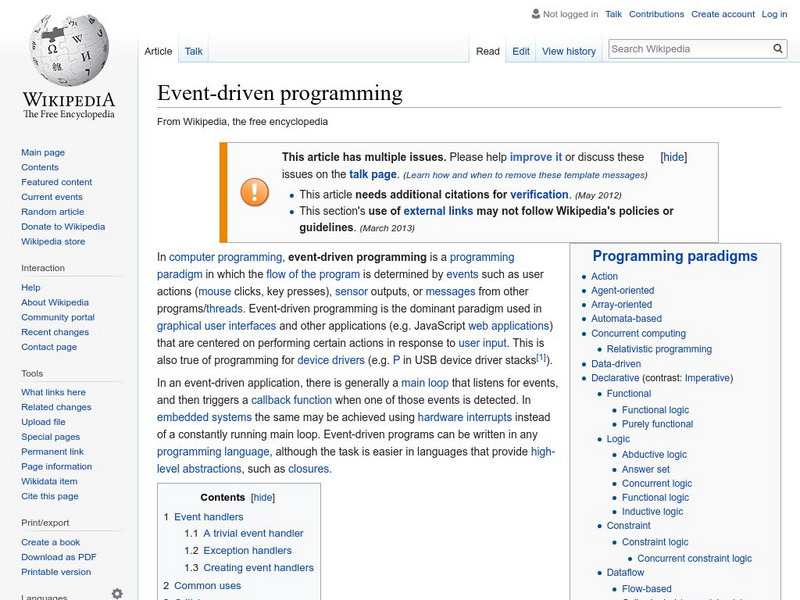Click the Wikipedia globe logo
The height and width of the screenshot is (600, 800).
[x=69, y=49]
